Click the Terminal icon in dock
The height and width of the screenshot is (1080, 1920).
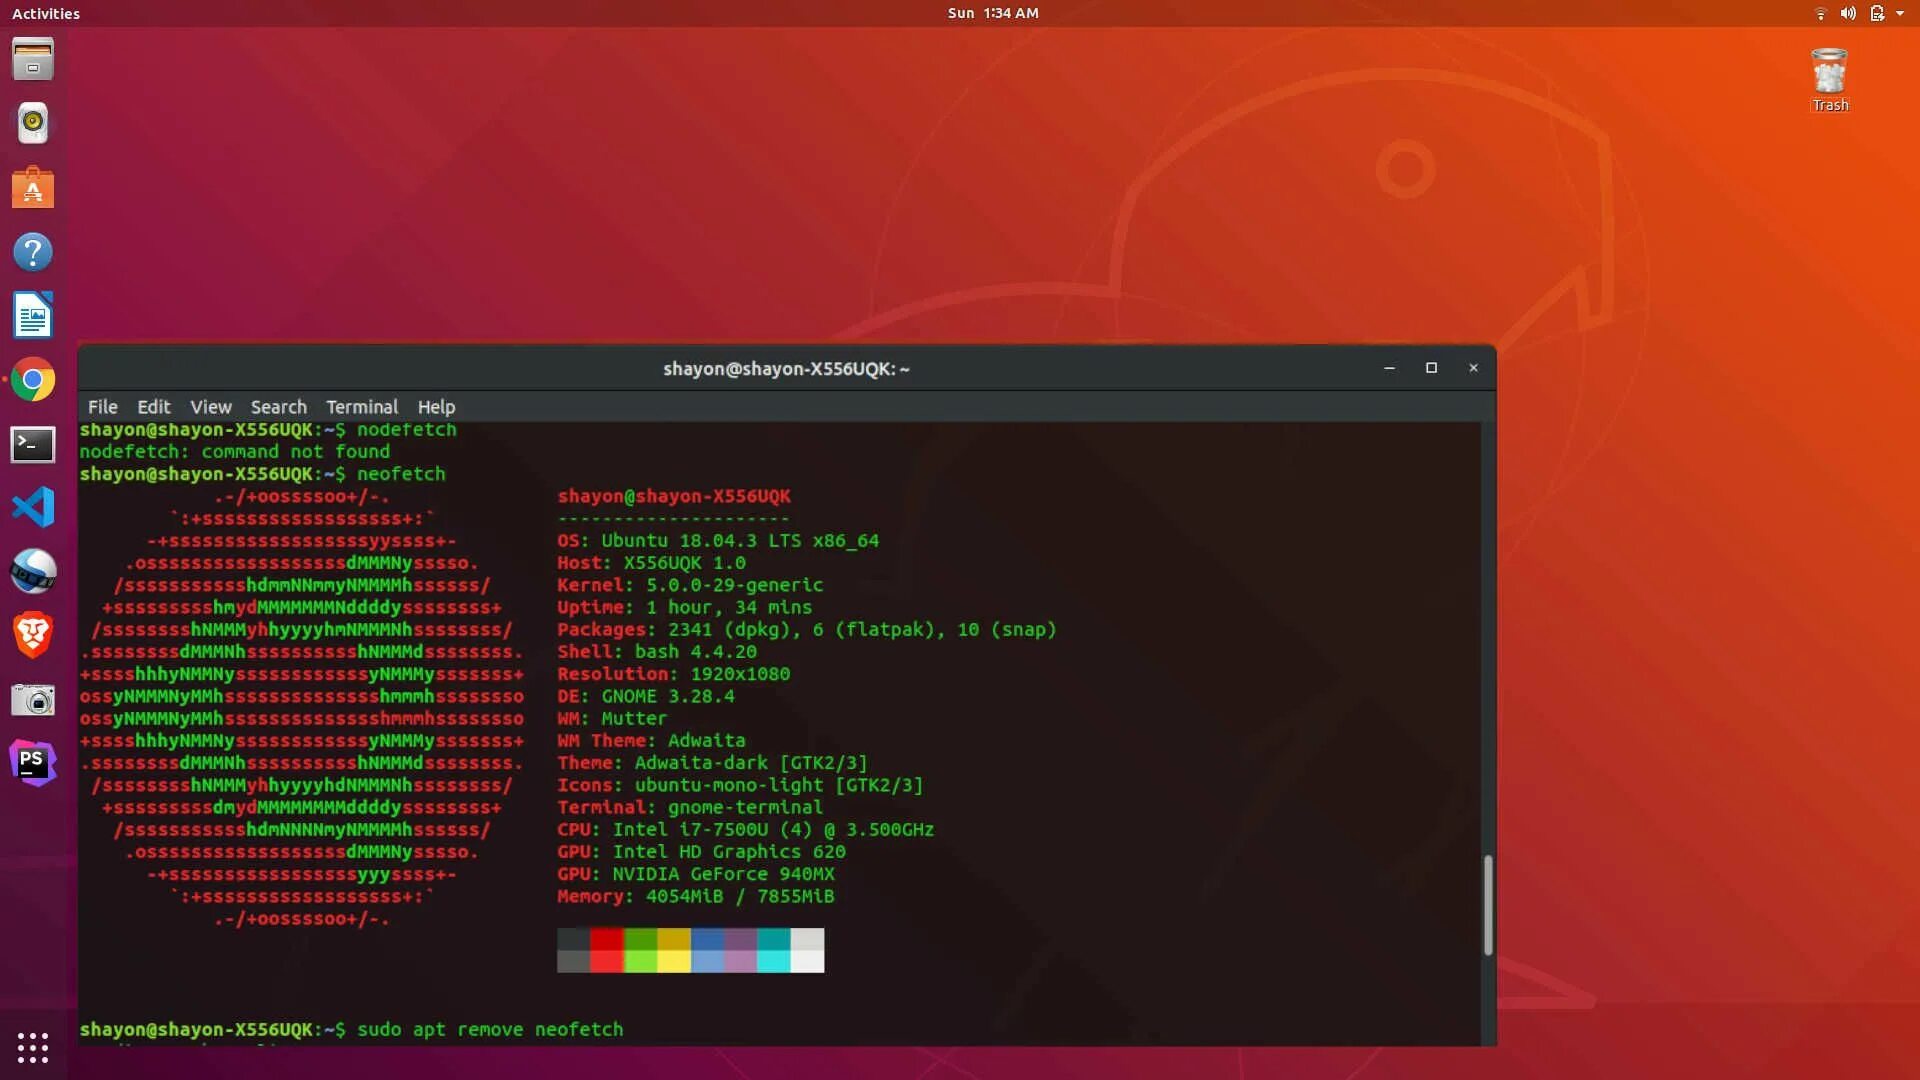33,444
